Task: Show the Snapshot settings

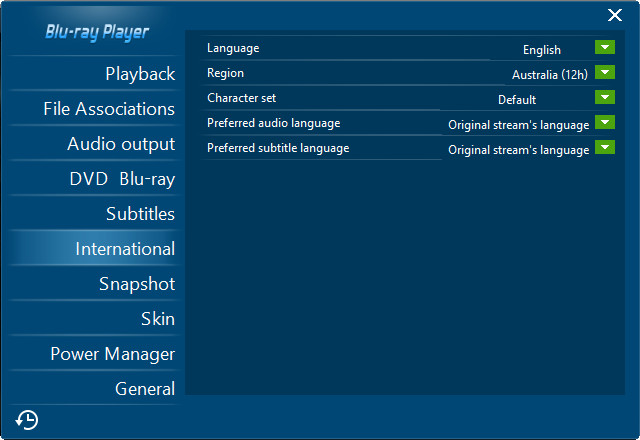Action: 136,284
